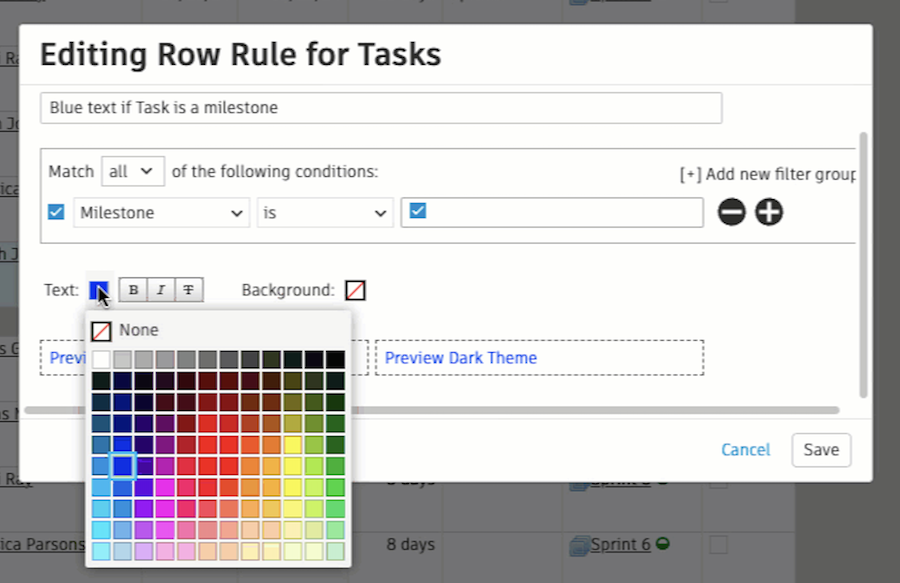Toggle strikethrough text formatting
The width and height of the screenshot is (900, 583).
click(188, 290)
